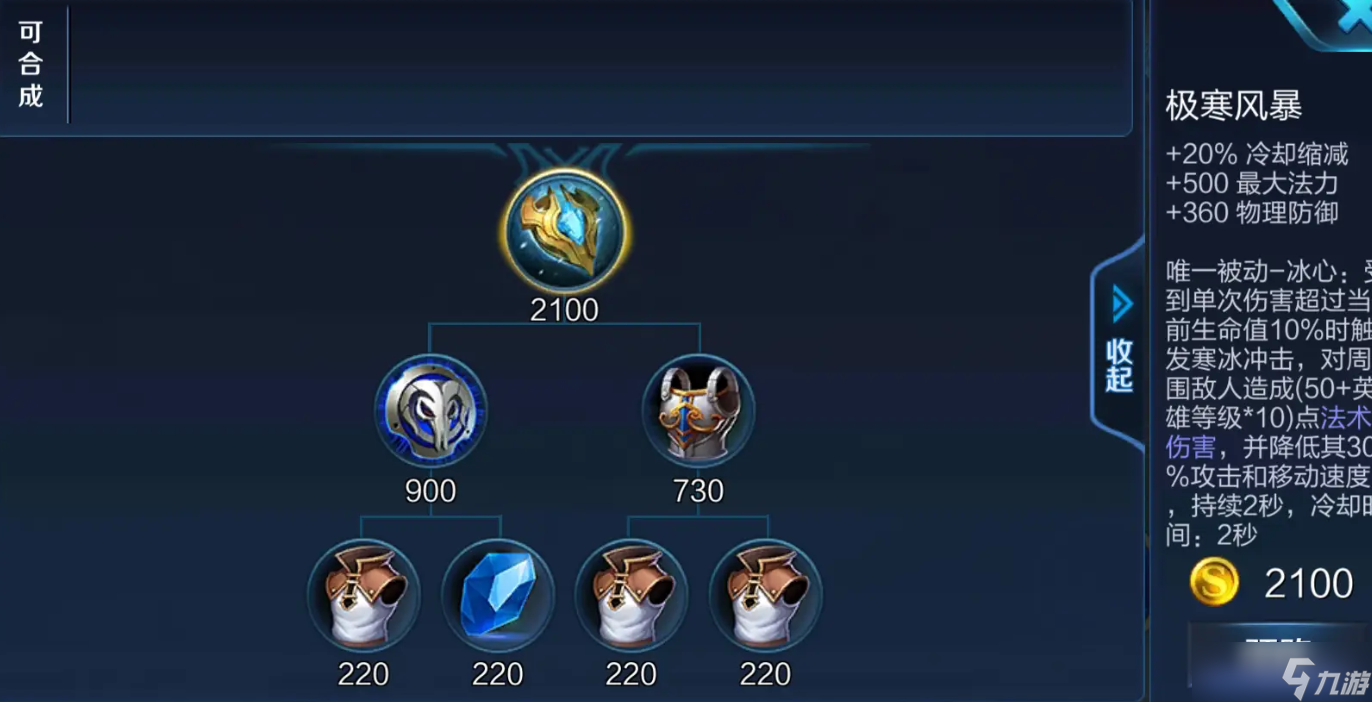This screenshot has width=1372, height=702.
Task: Open the 可合成 side tab
Action: pyautogui.click(x=31, y=65)
